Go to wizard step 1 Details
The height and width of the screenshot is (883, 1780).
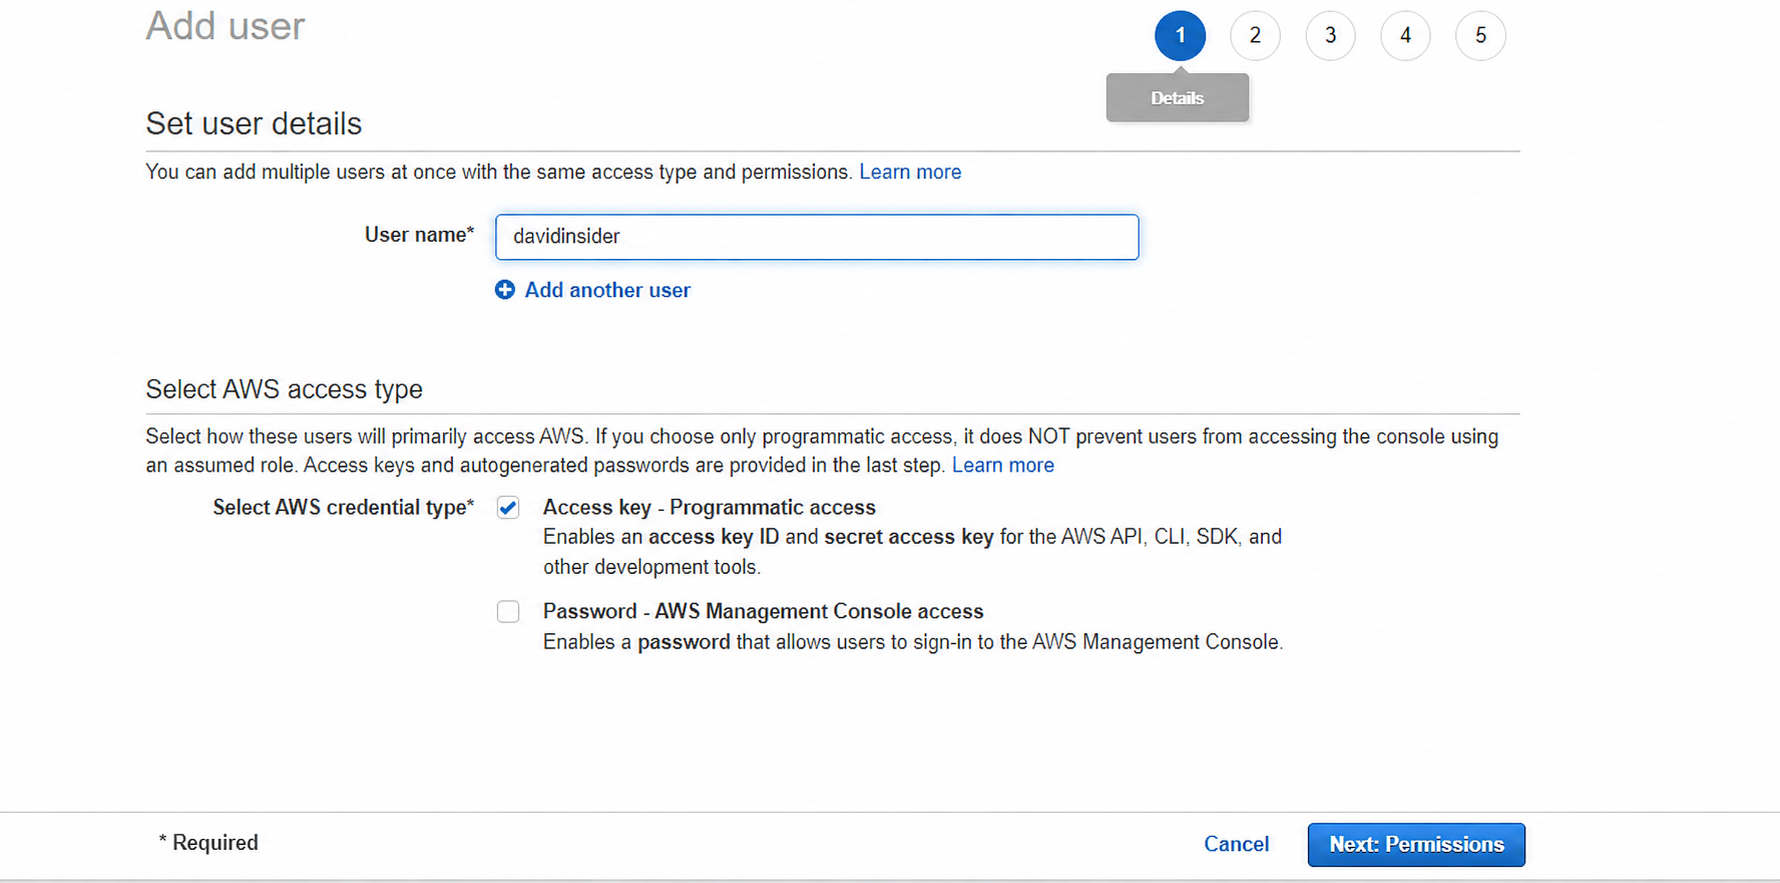click(1180, 36)
